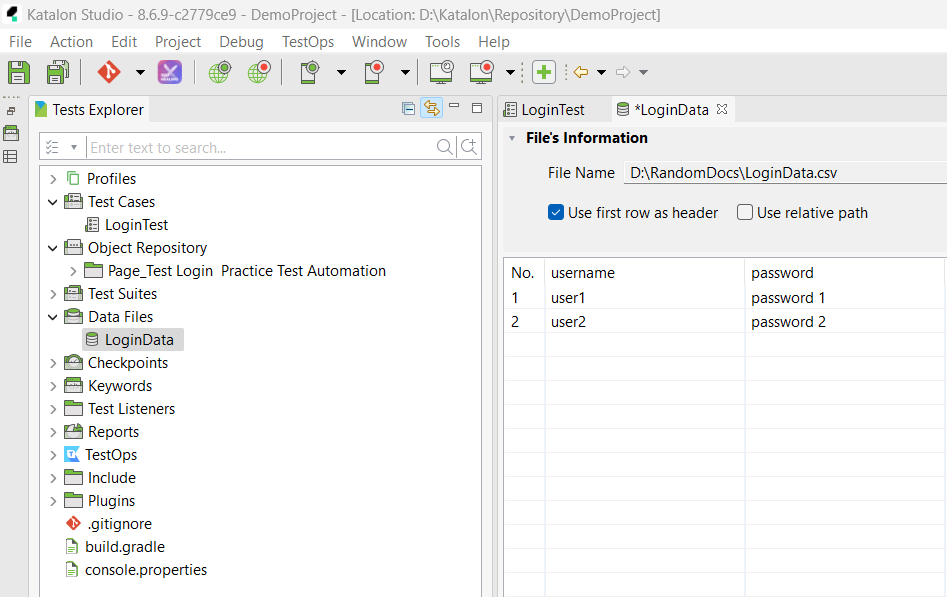Click the Spy Mobile icon

click(309, 73)
